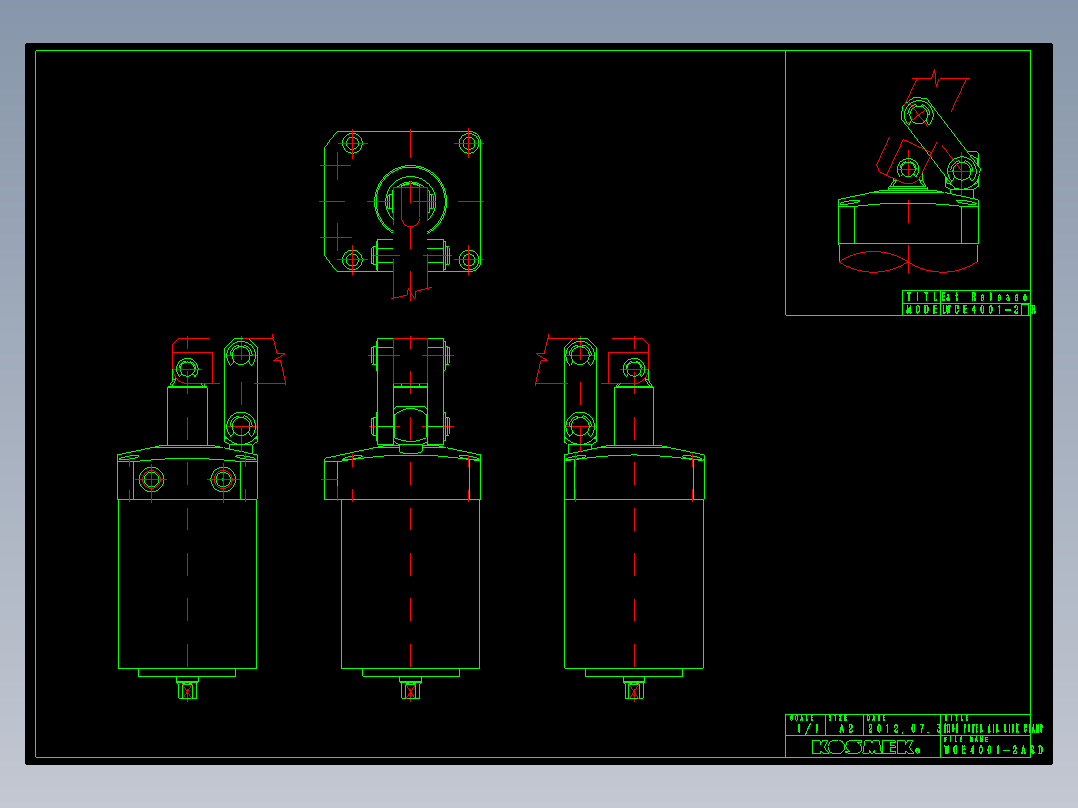Select the size value 'A2'
Screen dimensions: 1078x808
point(846,729)
